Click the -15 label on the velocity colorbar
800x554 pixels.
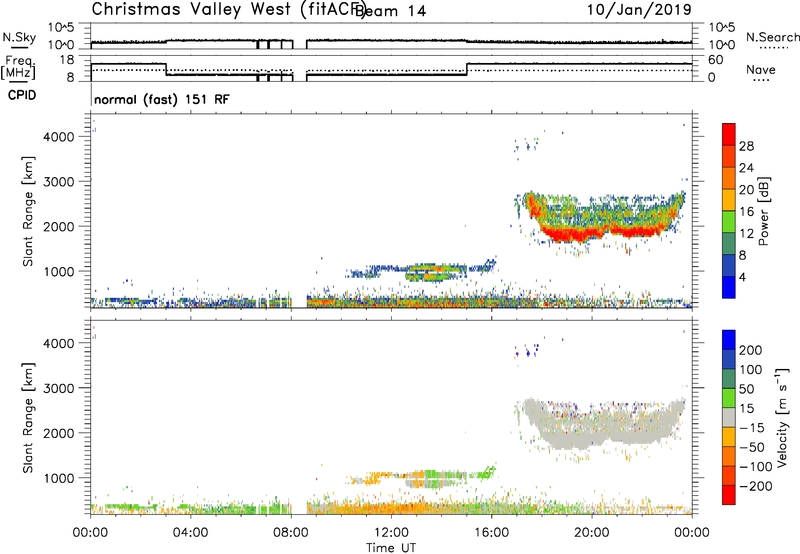752,427
